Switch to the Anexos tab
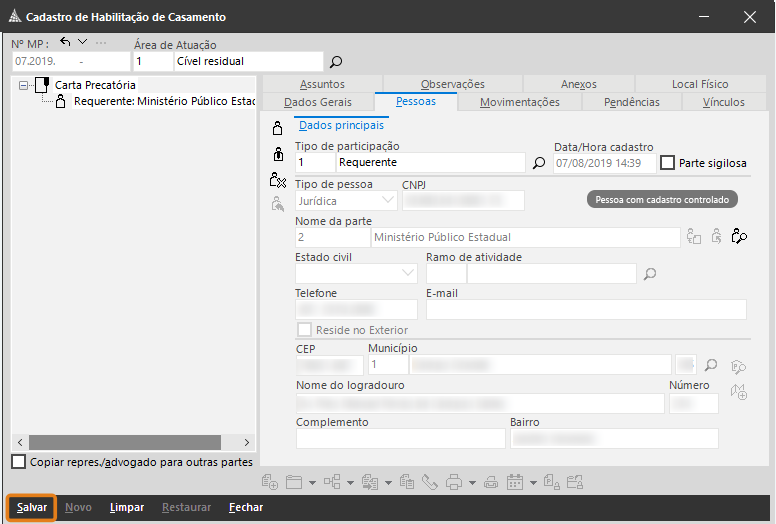 [579, 84]
